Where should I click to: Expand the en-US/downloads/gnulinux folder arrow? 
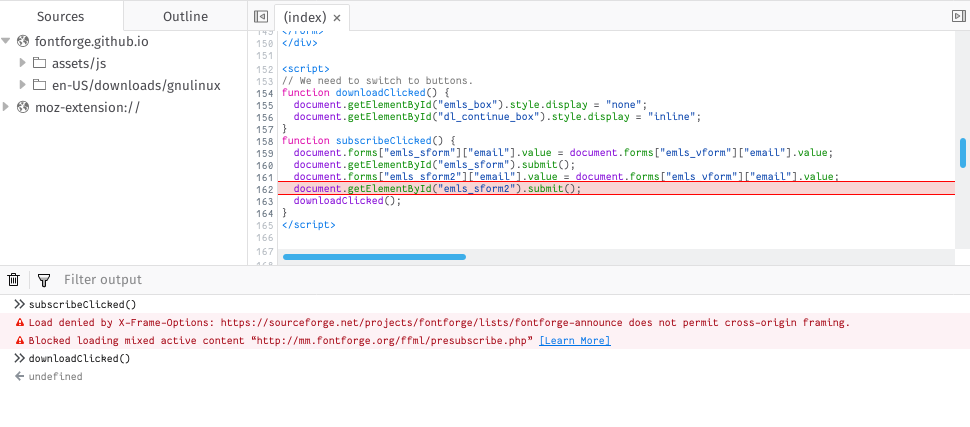[x=23, y=85]
